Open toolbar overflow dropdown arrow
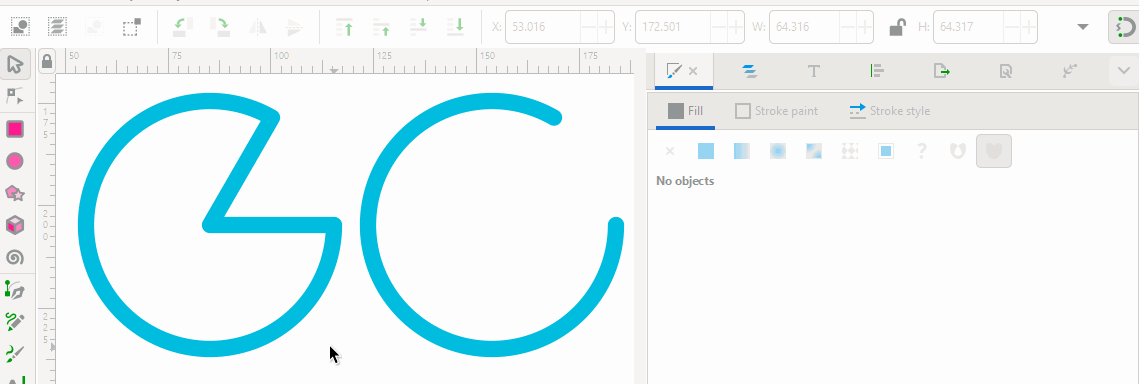This screenshot has width=1139, height=384. pos(1083,28)
